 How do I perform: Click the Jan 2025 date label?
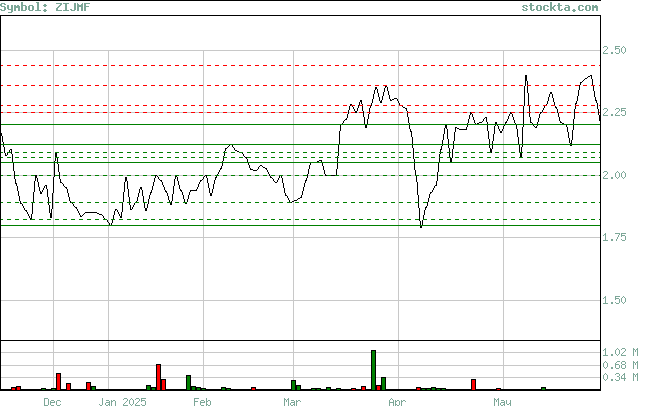click(x=122, y=402)
